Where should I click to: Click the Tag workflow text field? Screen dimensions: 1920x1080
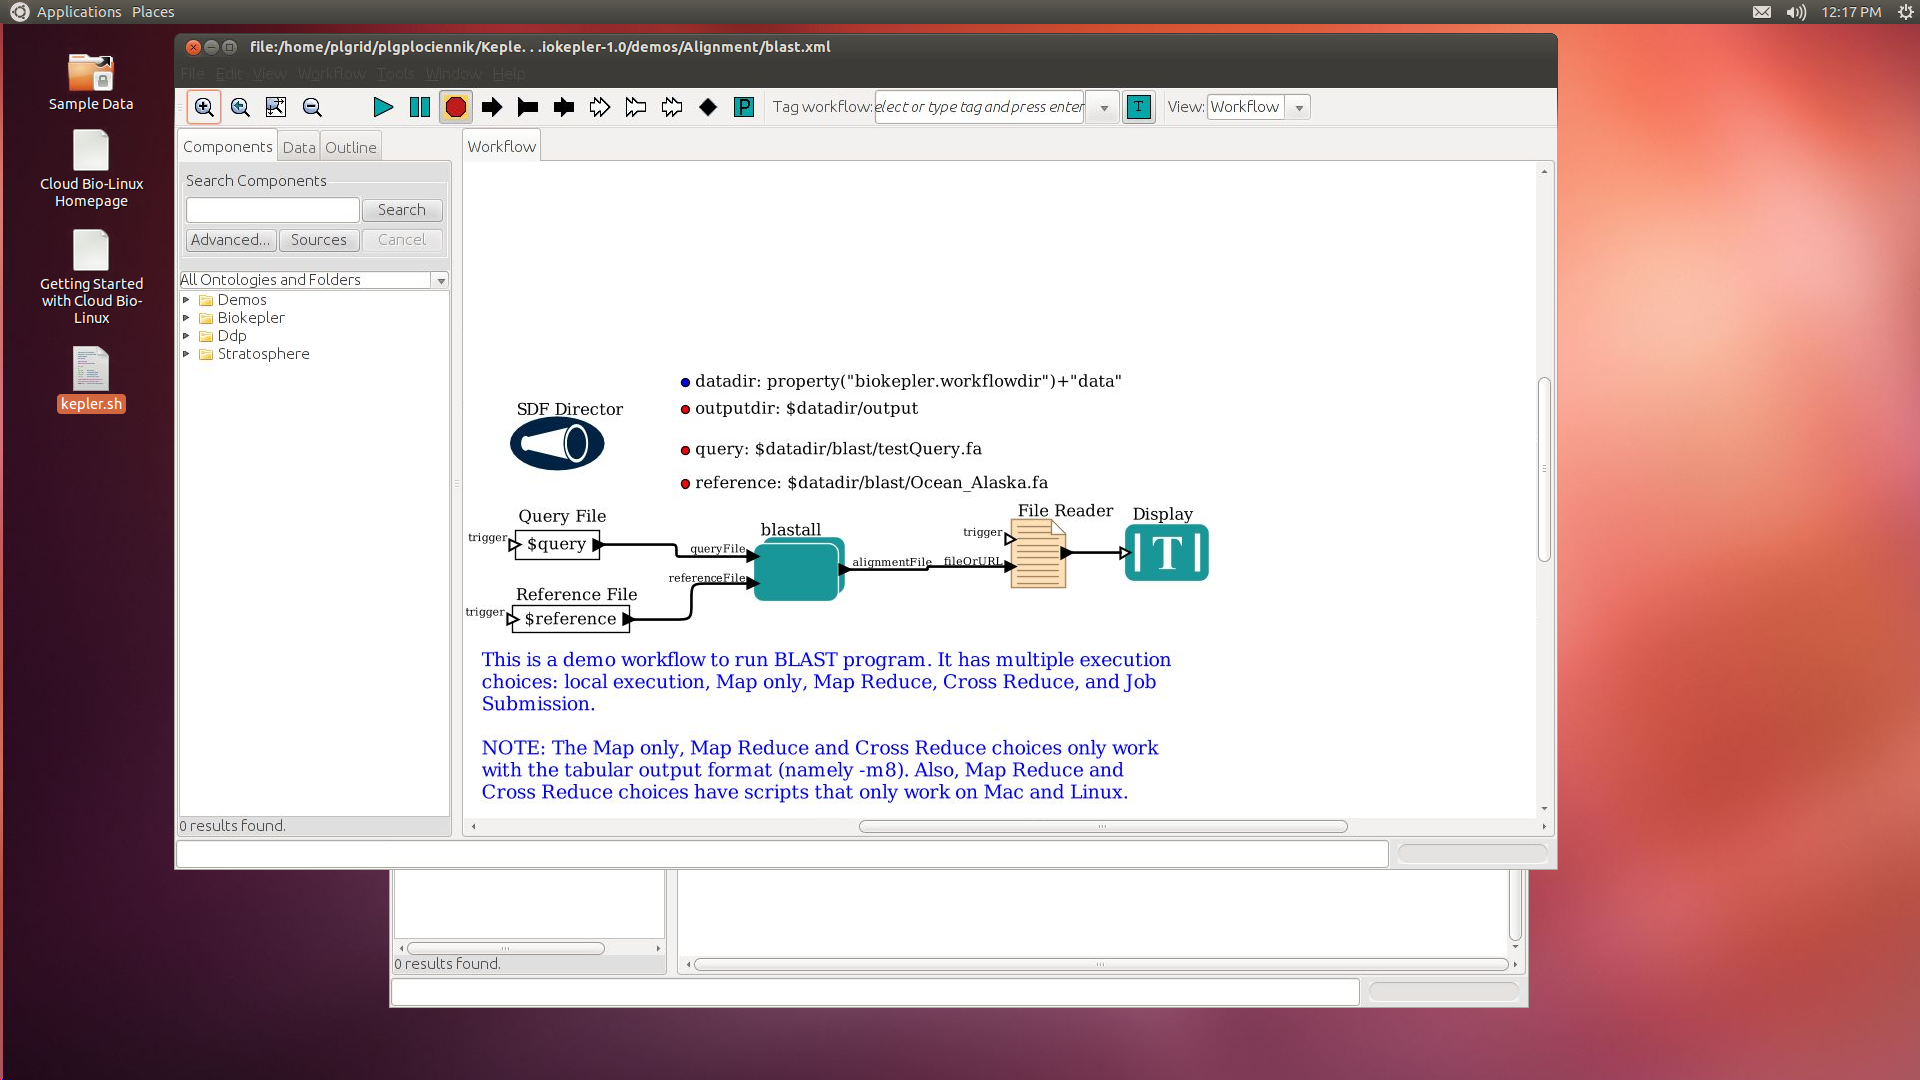980,107
